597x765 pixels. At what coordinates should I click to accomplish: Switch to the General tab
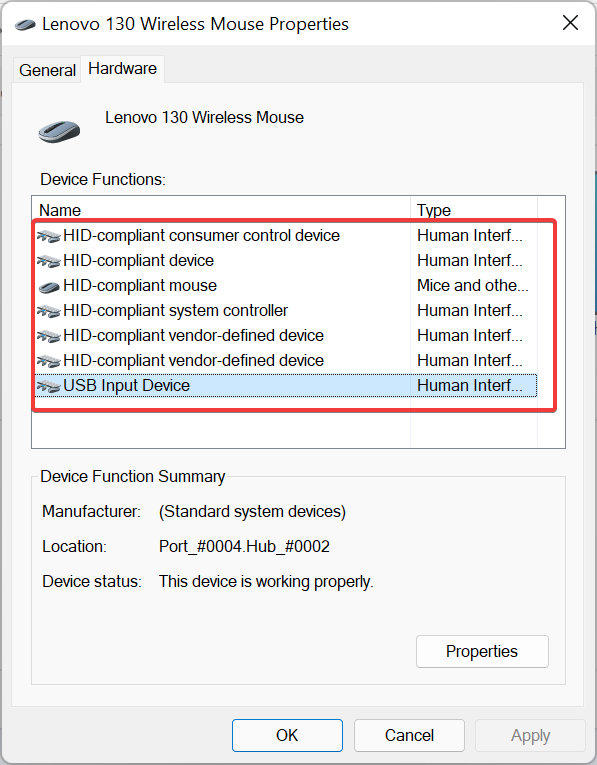pos(47,70)
